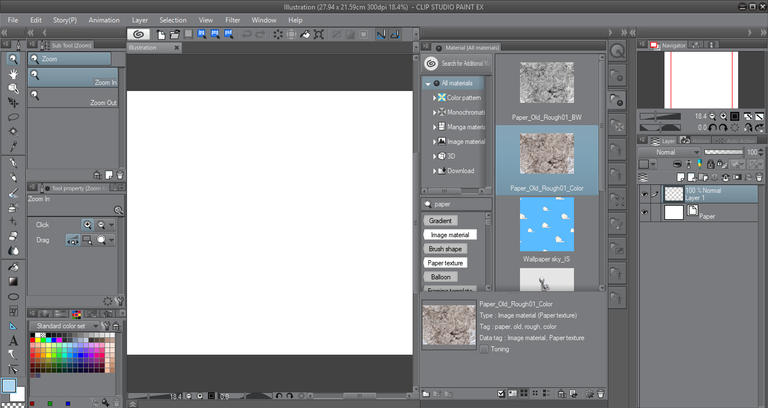Open the Normal blending mode dropdown
Viewport: 768px width, 408px height.
click(669, 152)
